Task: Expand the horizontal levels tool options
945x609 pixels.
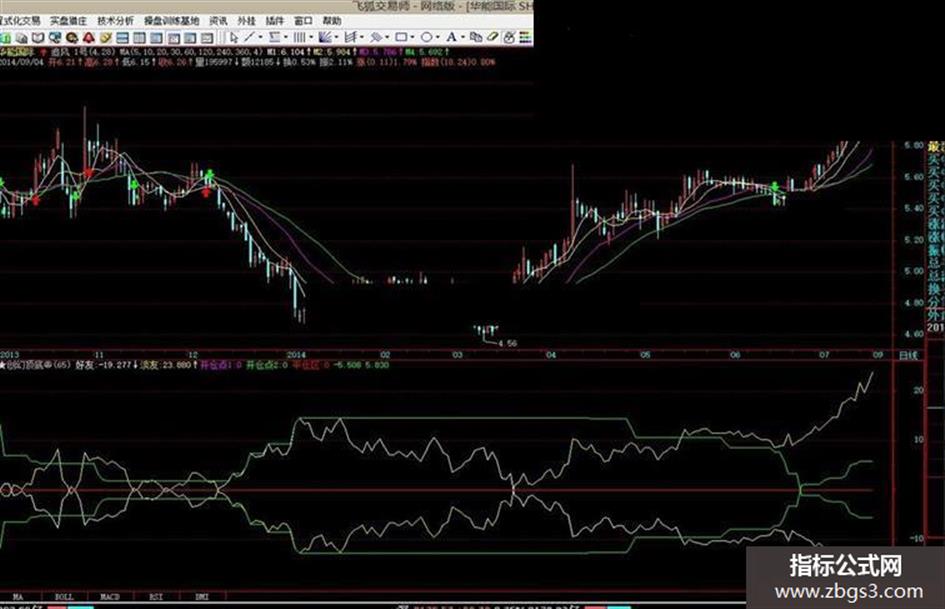Action: pos(286,37)
